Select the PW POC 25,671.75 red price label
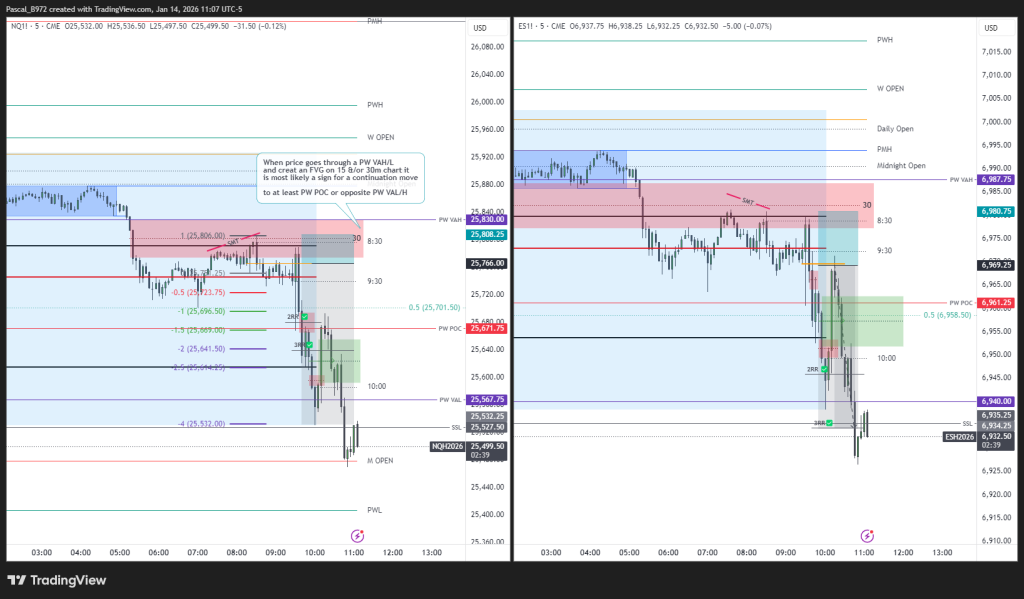Viewport: 1024px width, 599px height. [x=485, y=328]
